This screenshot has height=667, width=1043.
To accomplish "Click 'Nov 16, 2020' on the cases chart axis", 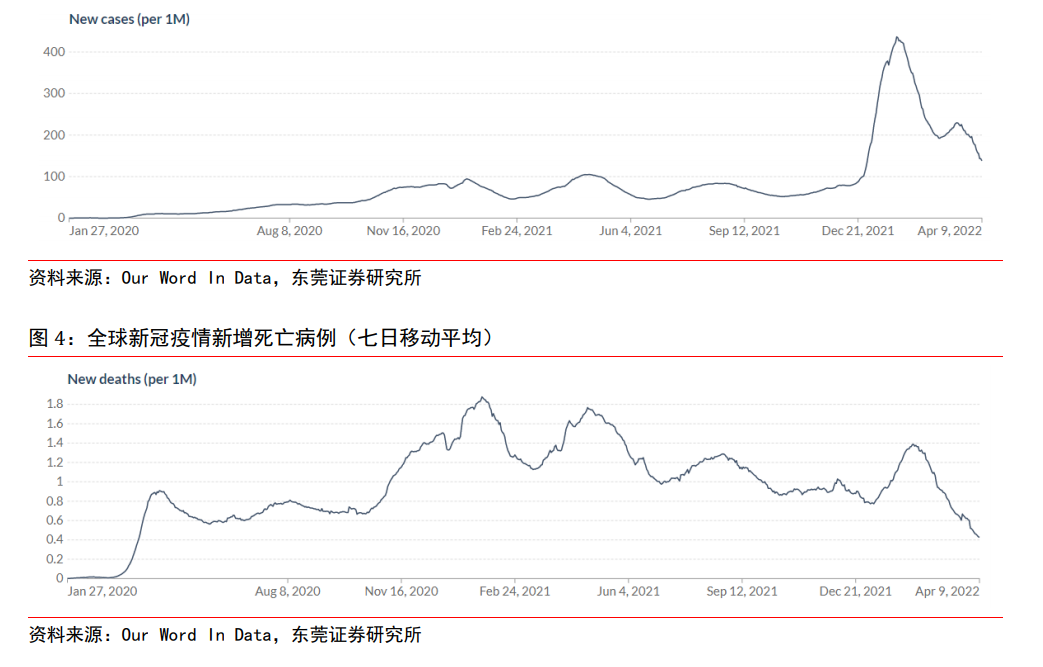I will tap(403, 231).
